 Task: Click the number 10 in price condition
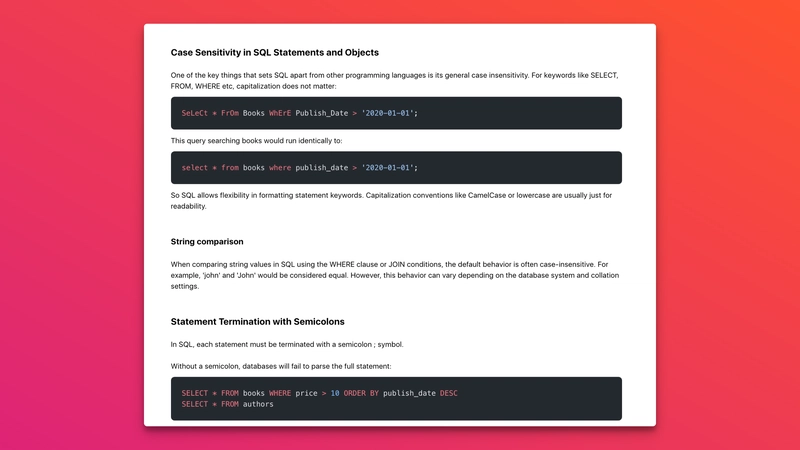pos(335,393)
